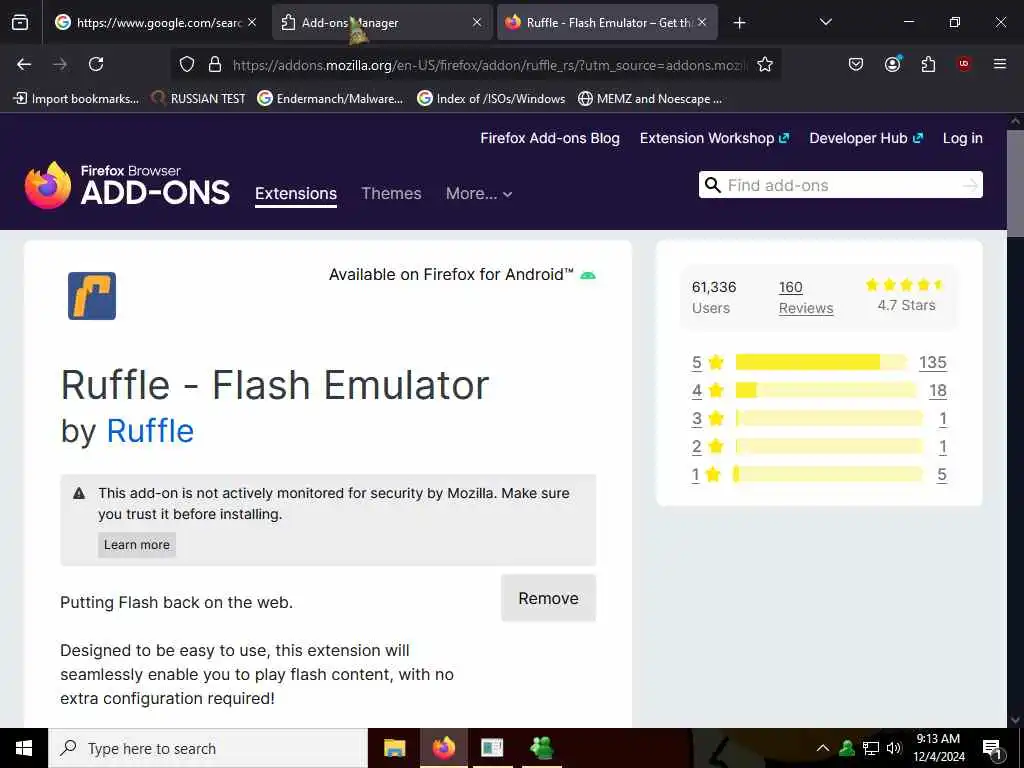
Task: Open Firefox View icon at tab strip start
Action: pyautogui.click(x=20, y=23)
